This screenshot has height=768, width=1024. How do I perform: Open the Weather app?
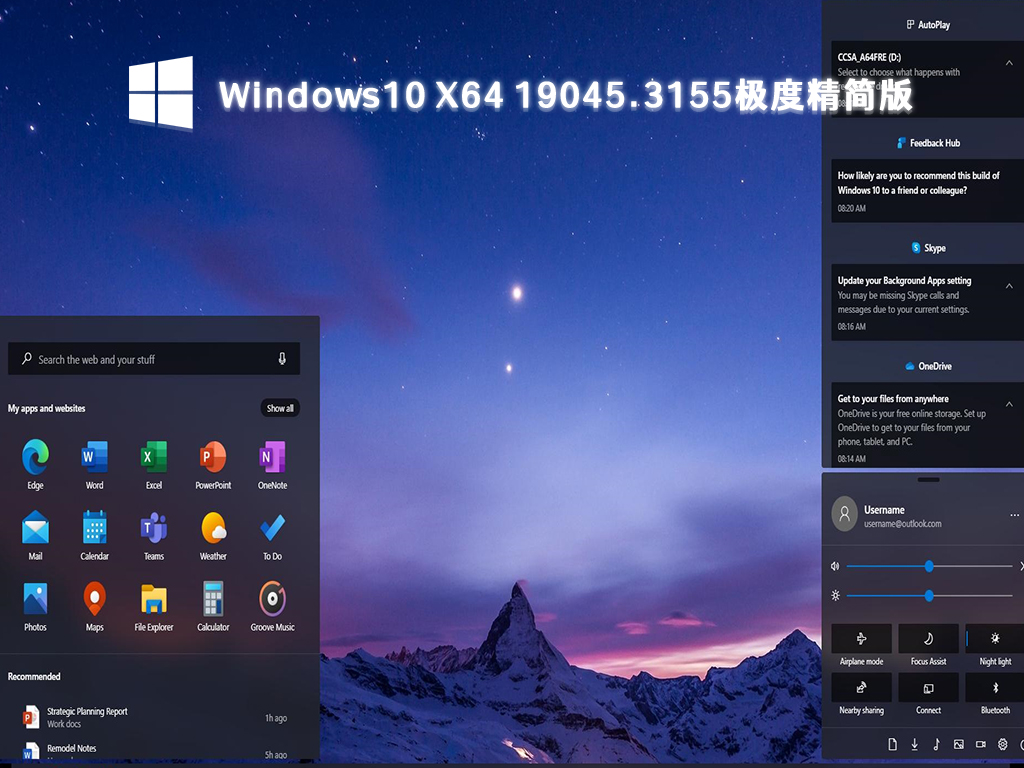point(213,535)
